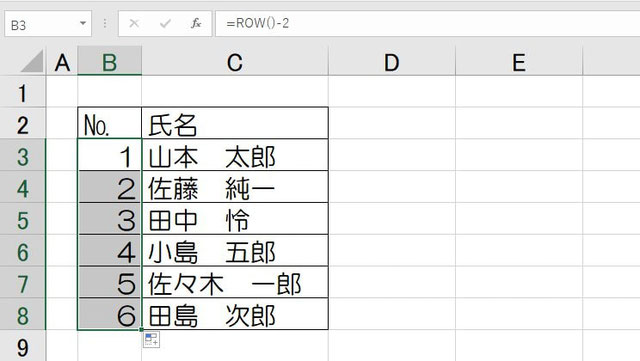640x361 pixels.
Task: Select the cell containing 佐々木 一郎
Action: 235,283
